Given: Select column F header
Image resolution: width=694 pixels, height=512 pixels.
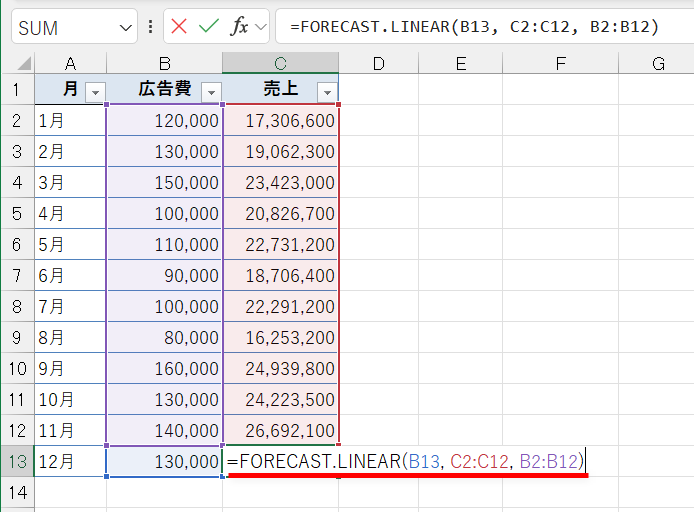Looking at the screenshot, I should pyautogui.click(x=561, y=63).
